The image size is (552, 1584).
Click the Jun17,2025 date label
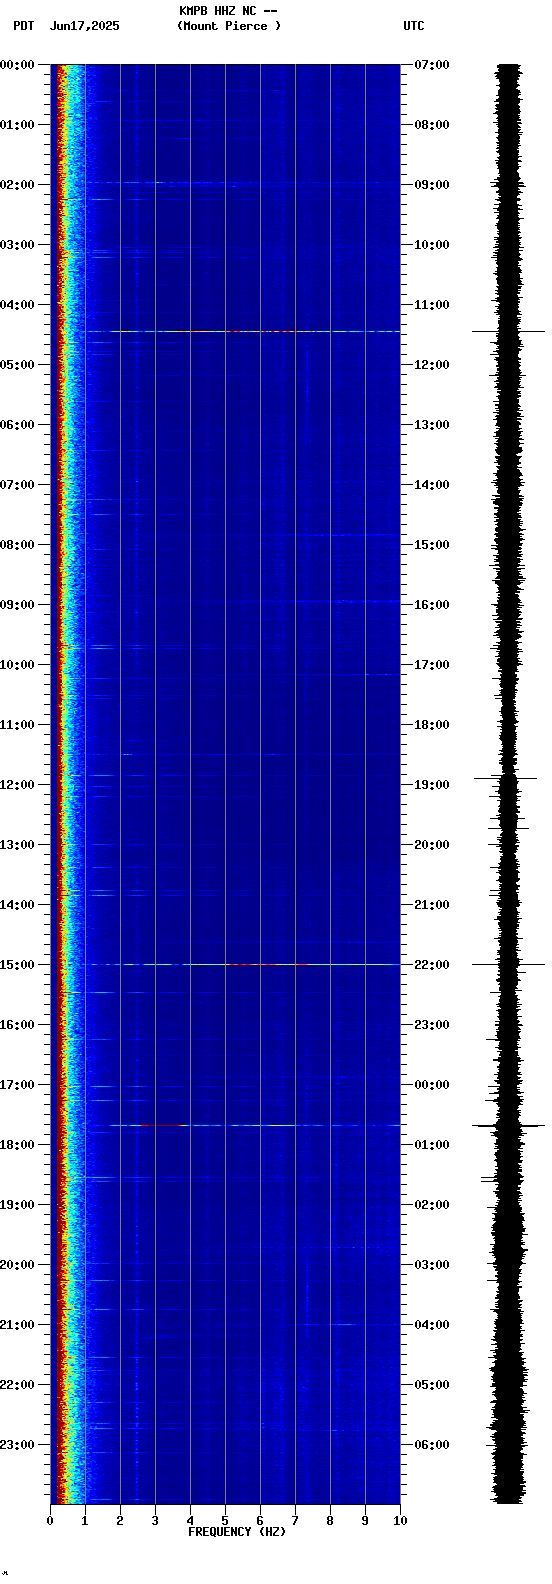[x=84, y=26]
